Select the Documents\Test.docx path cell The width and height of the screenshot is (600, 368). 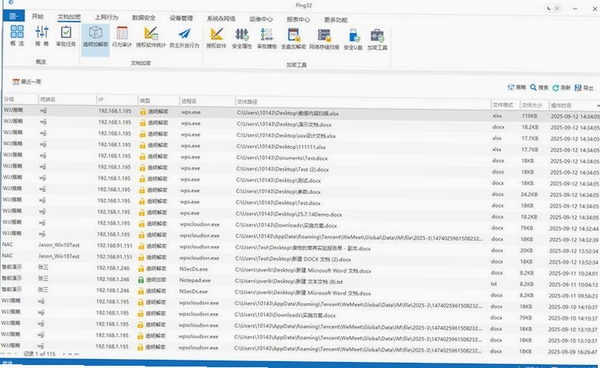click(x=282, y=158)
